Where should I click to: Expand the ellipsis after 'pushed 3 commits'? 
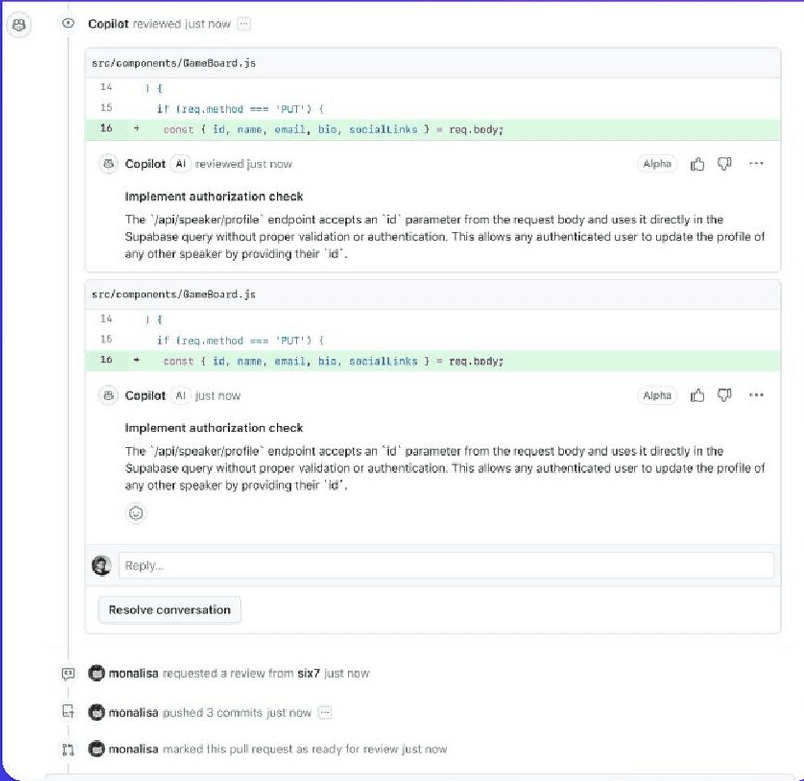click(x=324, y=713)
